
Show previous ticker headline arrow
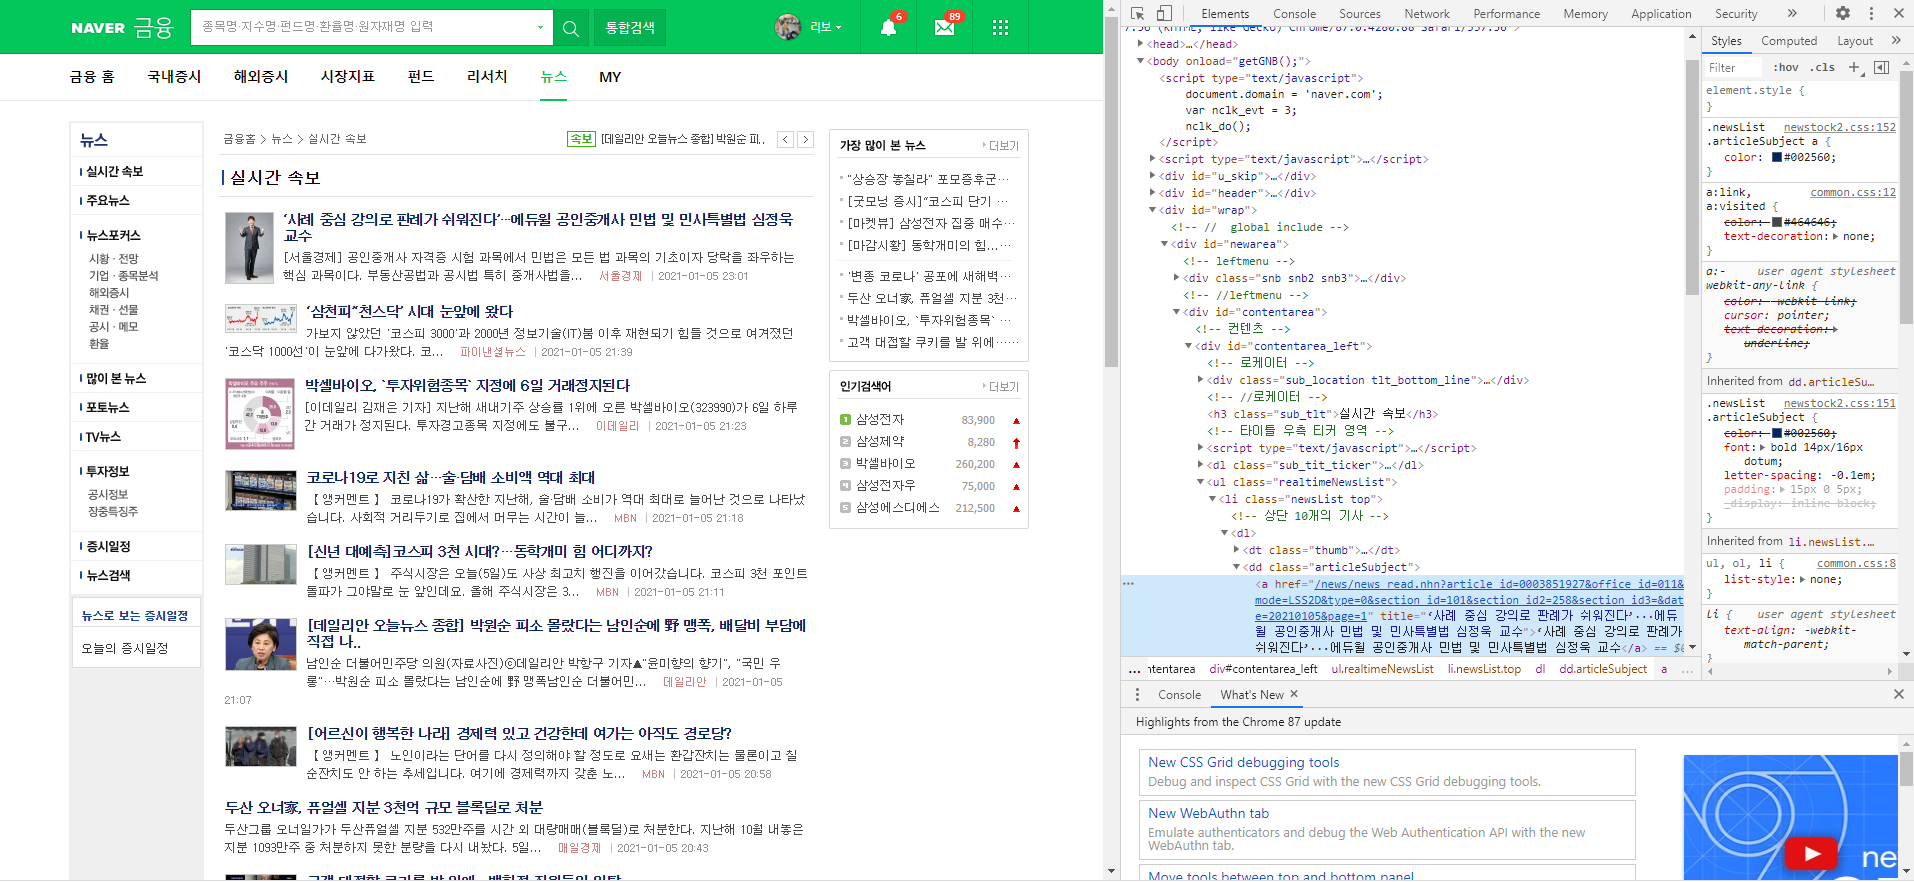[786, 139]
